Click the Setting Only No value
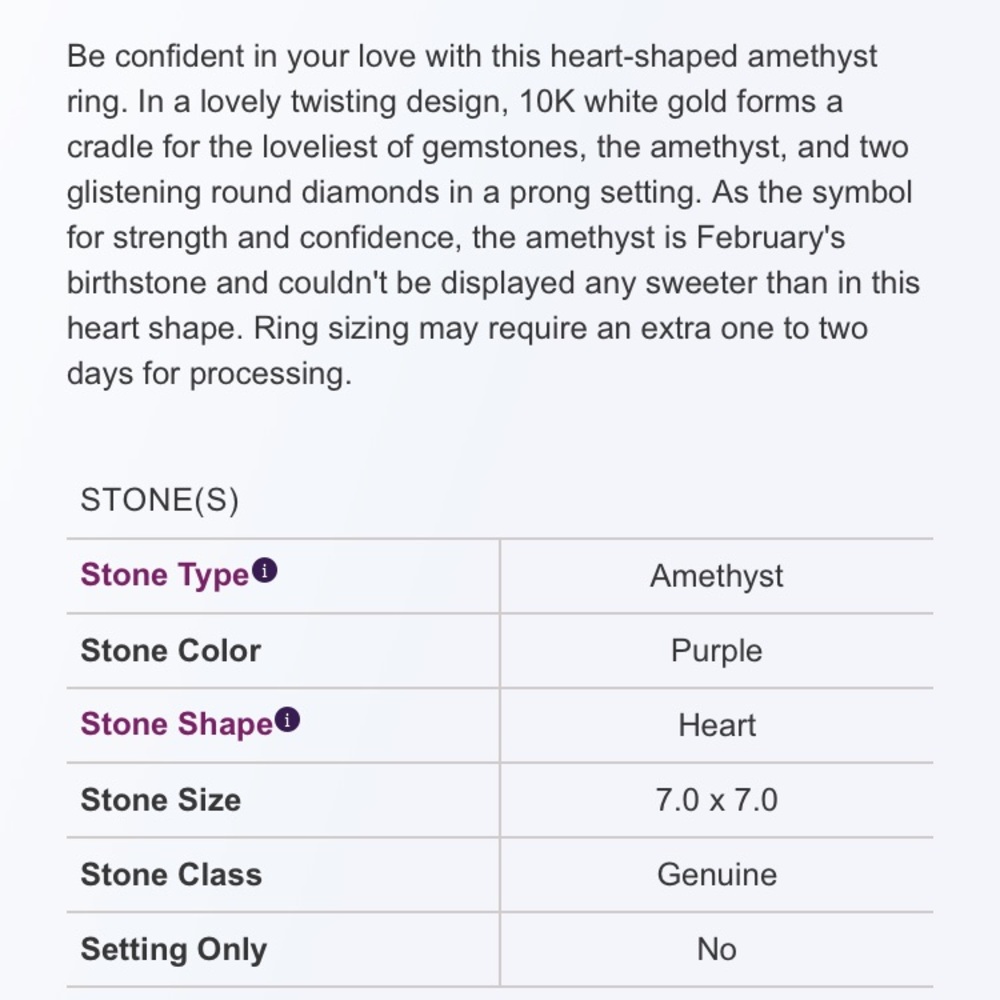The height and width of the screenshot is (1000, 1000). [x=716, y=949]
